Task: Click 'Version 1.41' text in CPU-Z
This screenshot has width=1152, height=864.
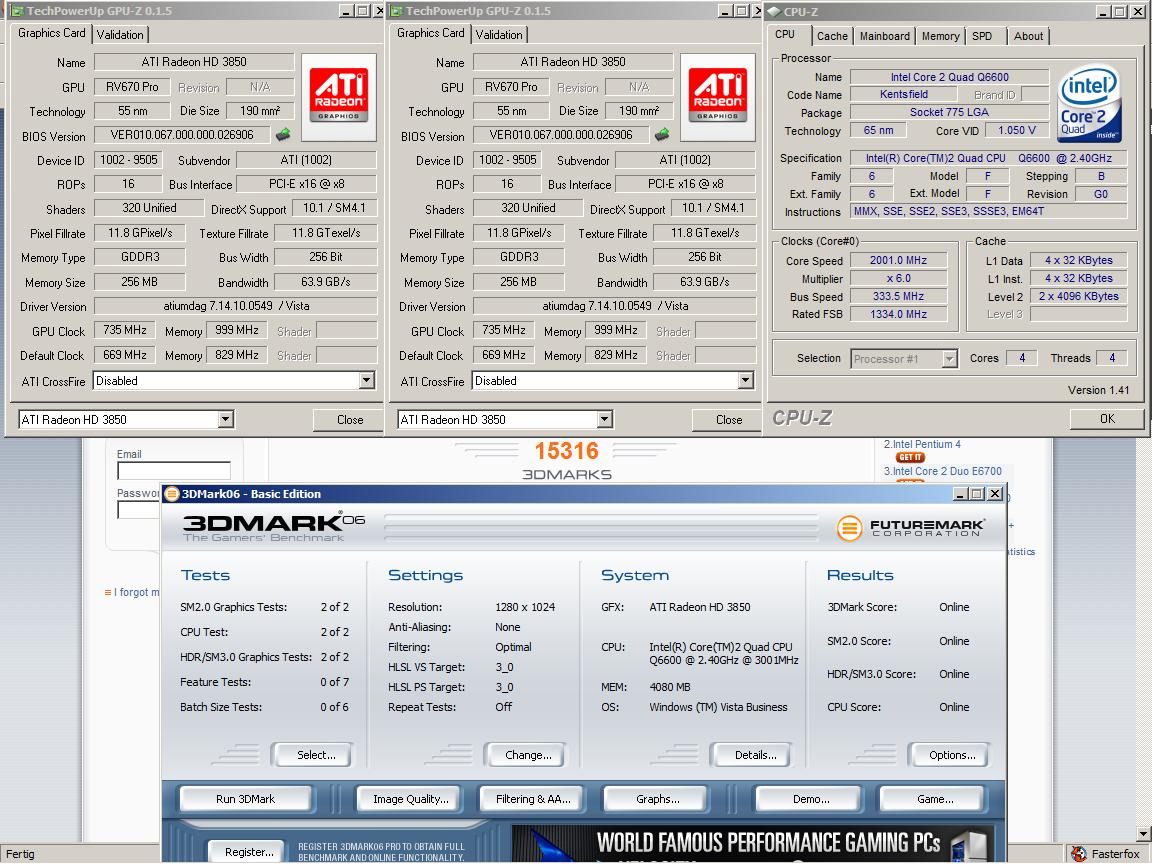Action: tap(1098, 390)
